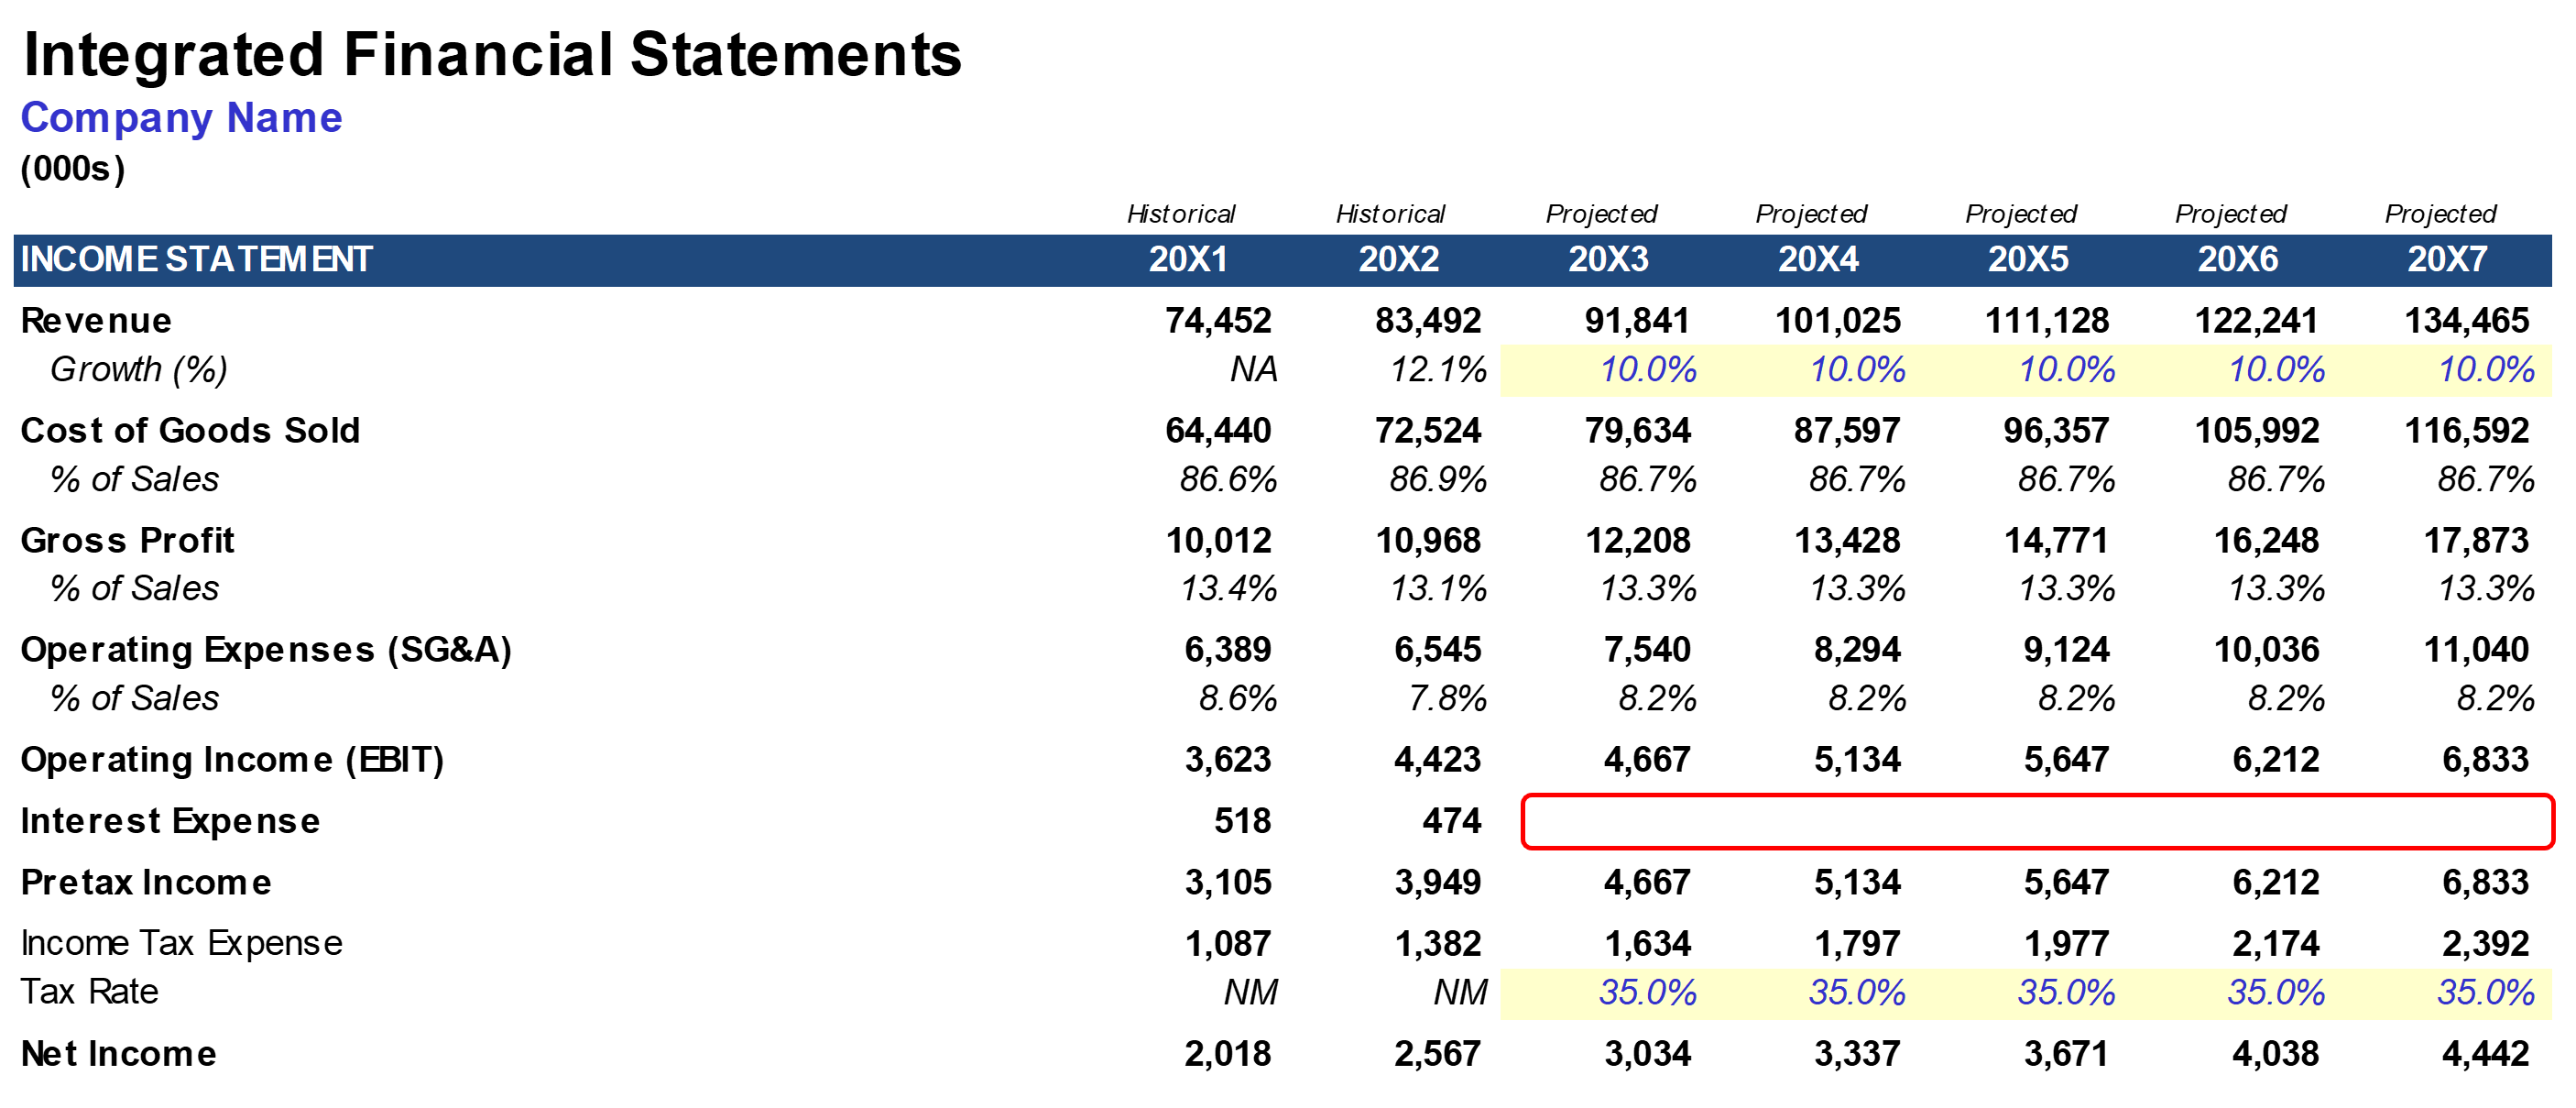
Task: Select the 20X5 column header
Action: pyautogui.click(x=2028, y=260)
